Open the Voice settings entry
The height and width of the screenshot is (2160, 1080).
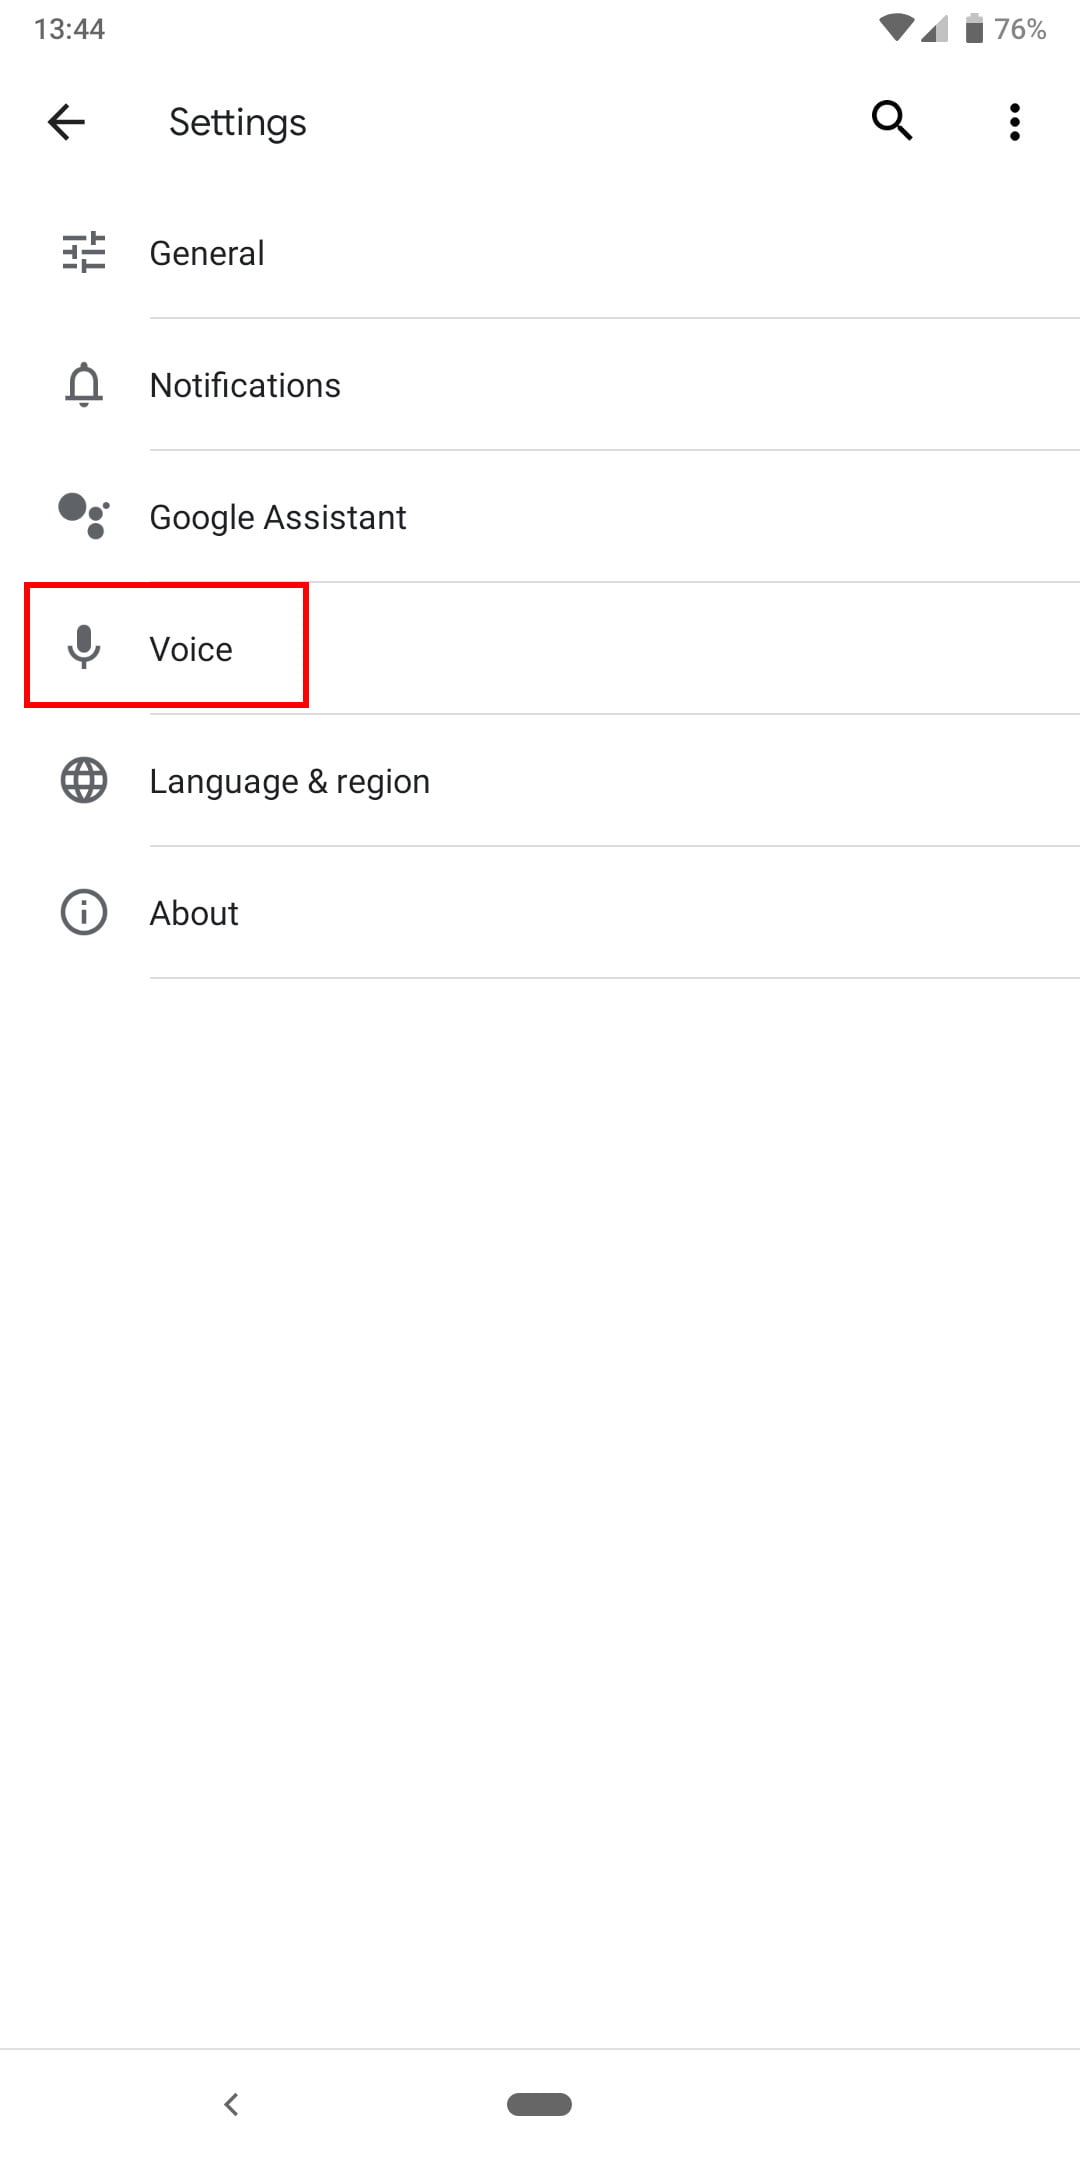click(190, 648)
